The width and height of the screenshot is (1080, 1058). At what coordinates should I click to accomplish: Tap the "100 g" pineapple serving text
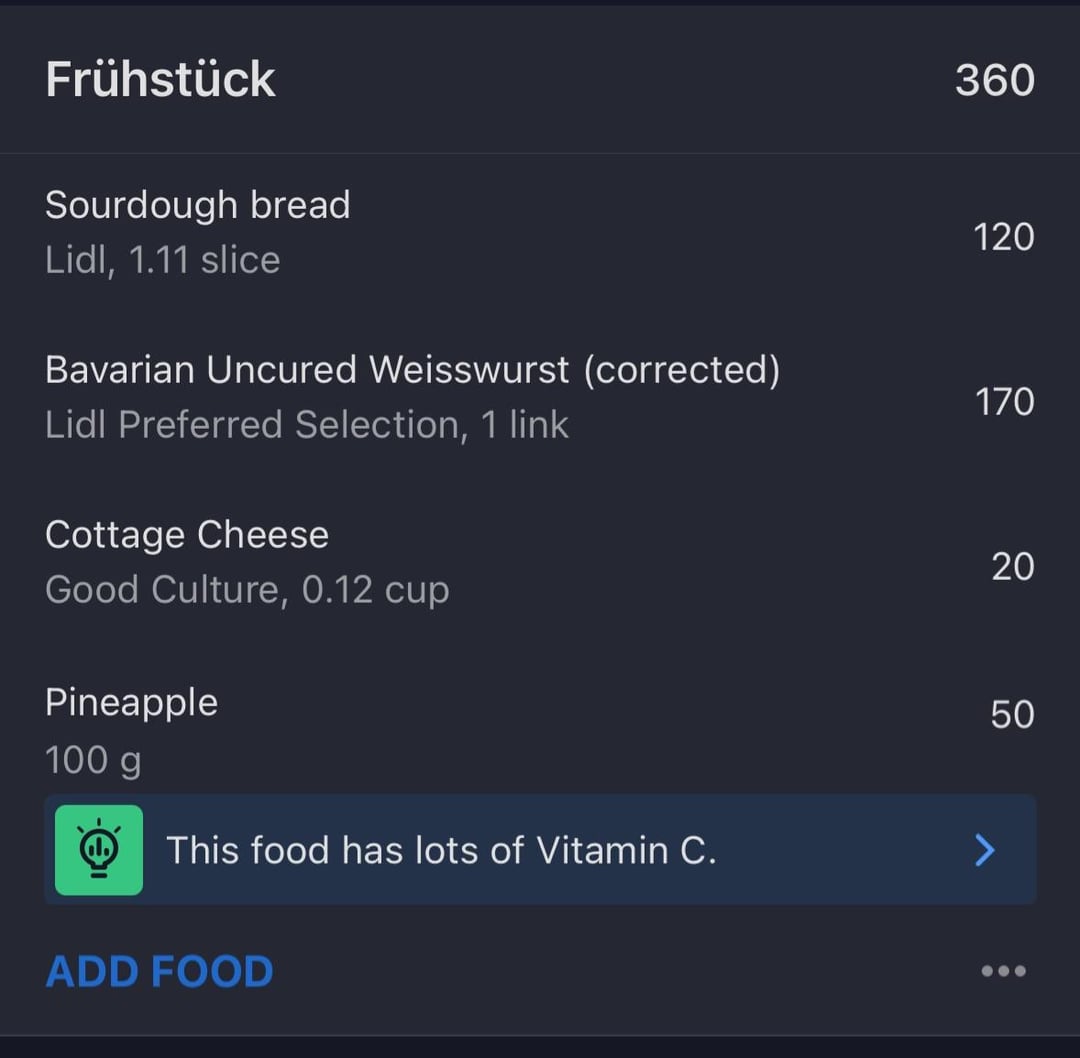(93, 760)
